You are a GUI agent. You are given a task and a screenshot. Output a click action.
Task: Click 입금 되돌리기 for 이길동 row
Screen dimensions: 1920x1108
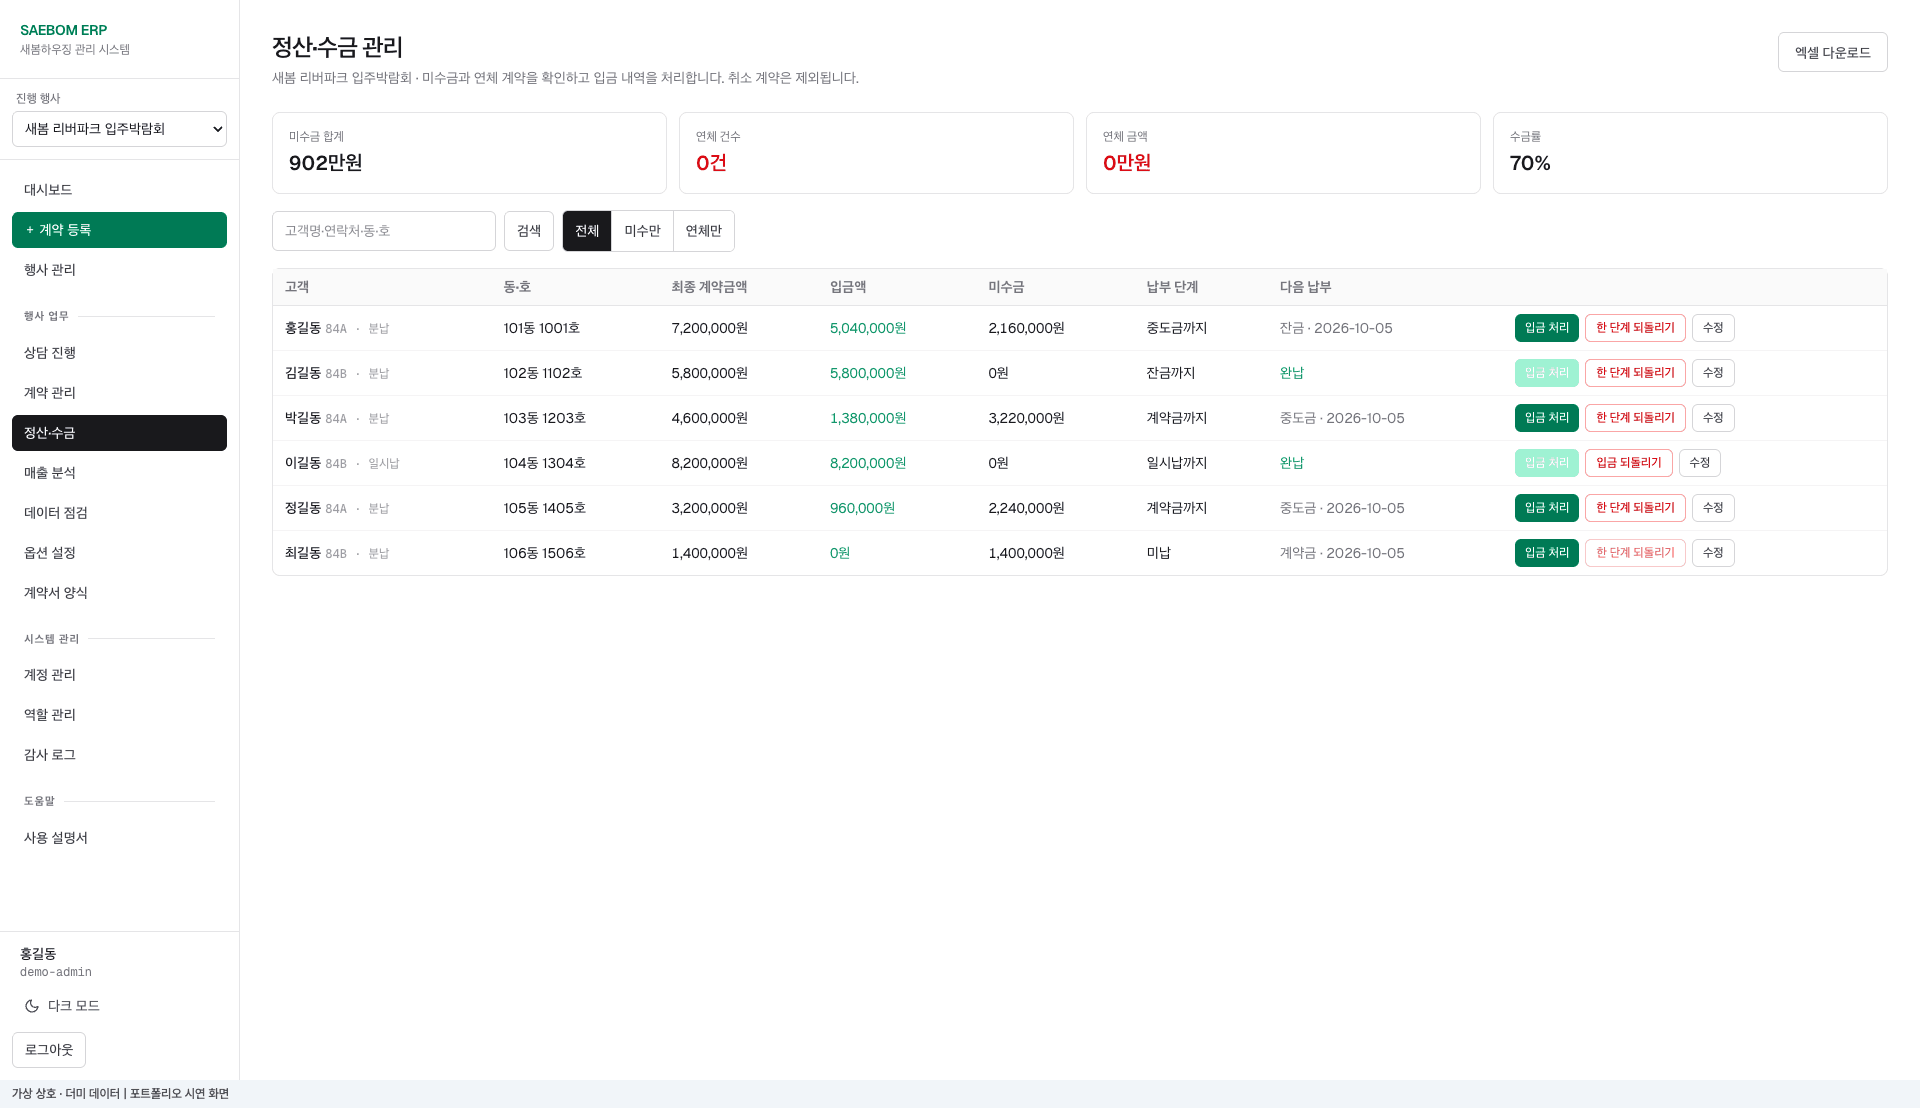click(1628, 463)
